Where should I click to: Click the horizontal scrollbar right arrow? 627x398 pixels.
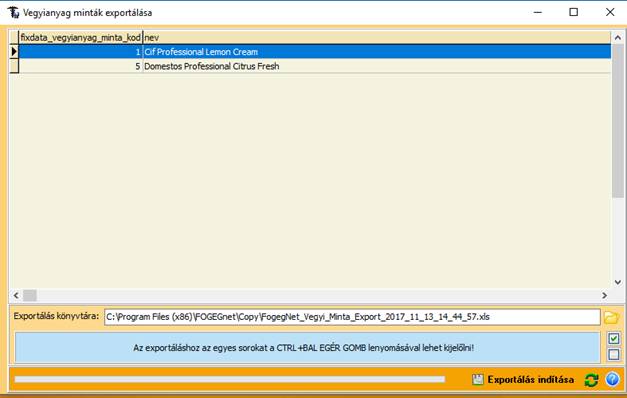point(605,296)
